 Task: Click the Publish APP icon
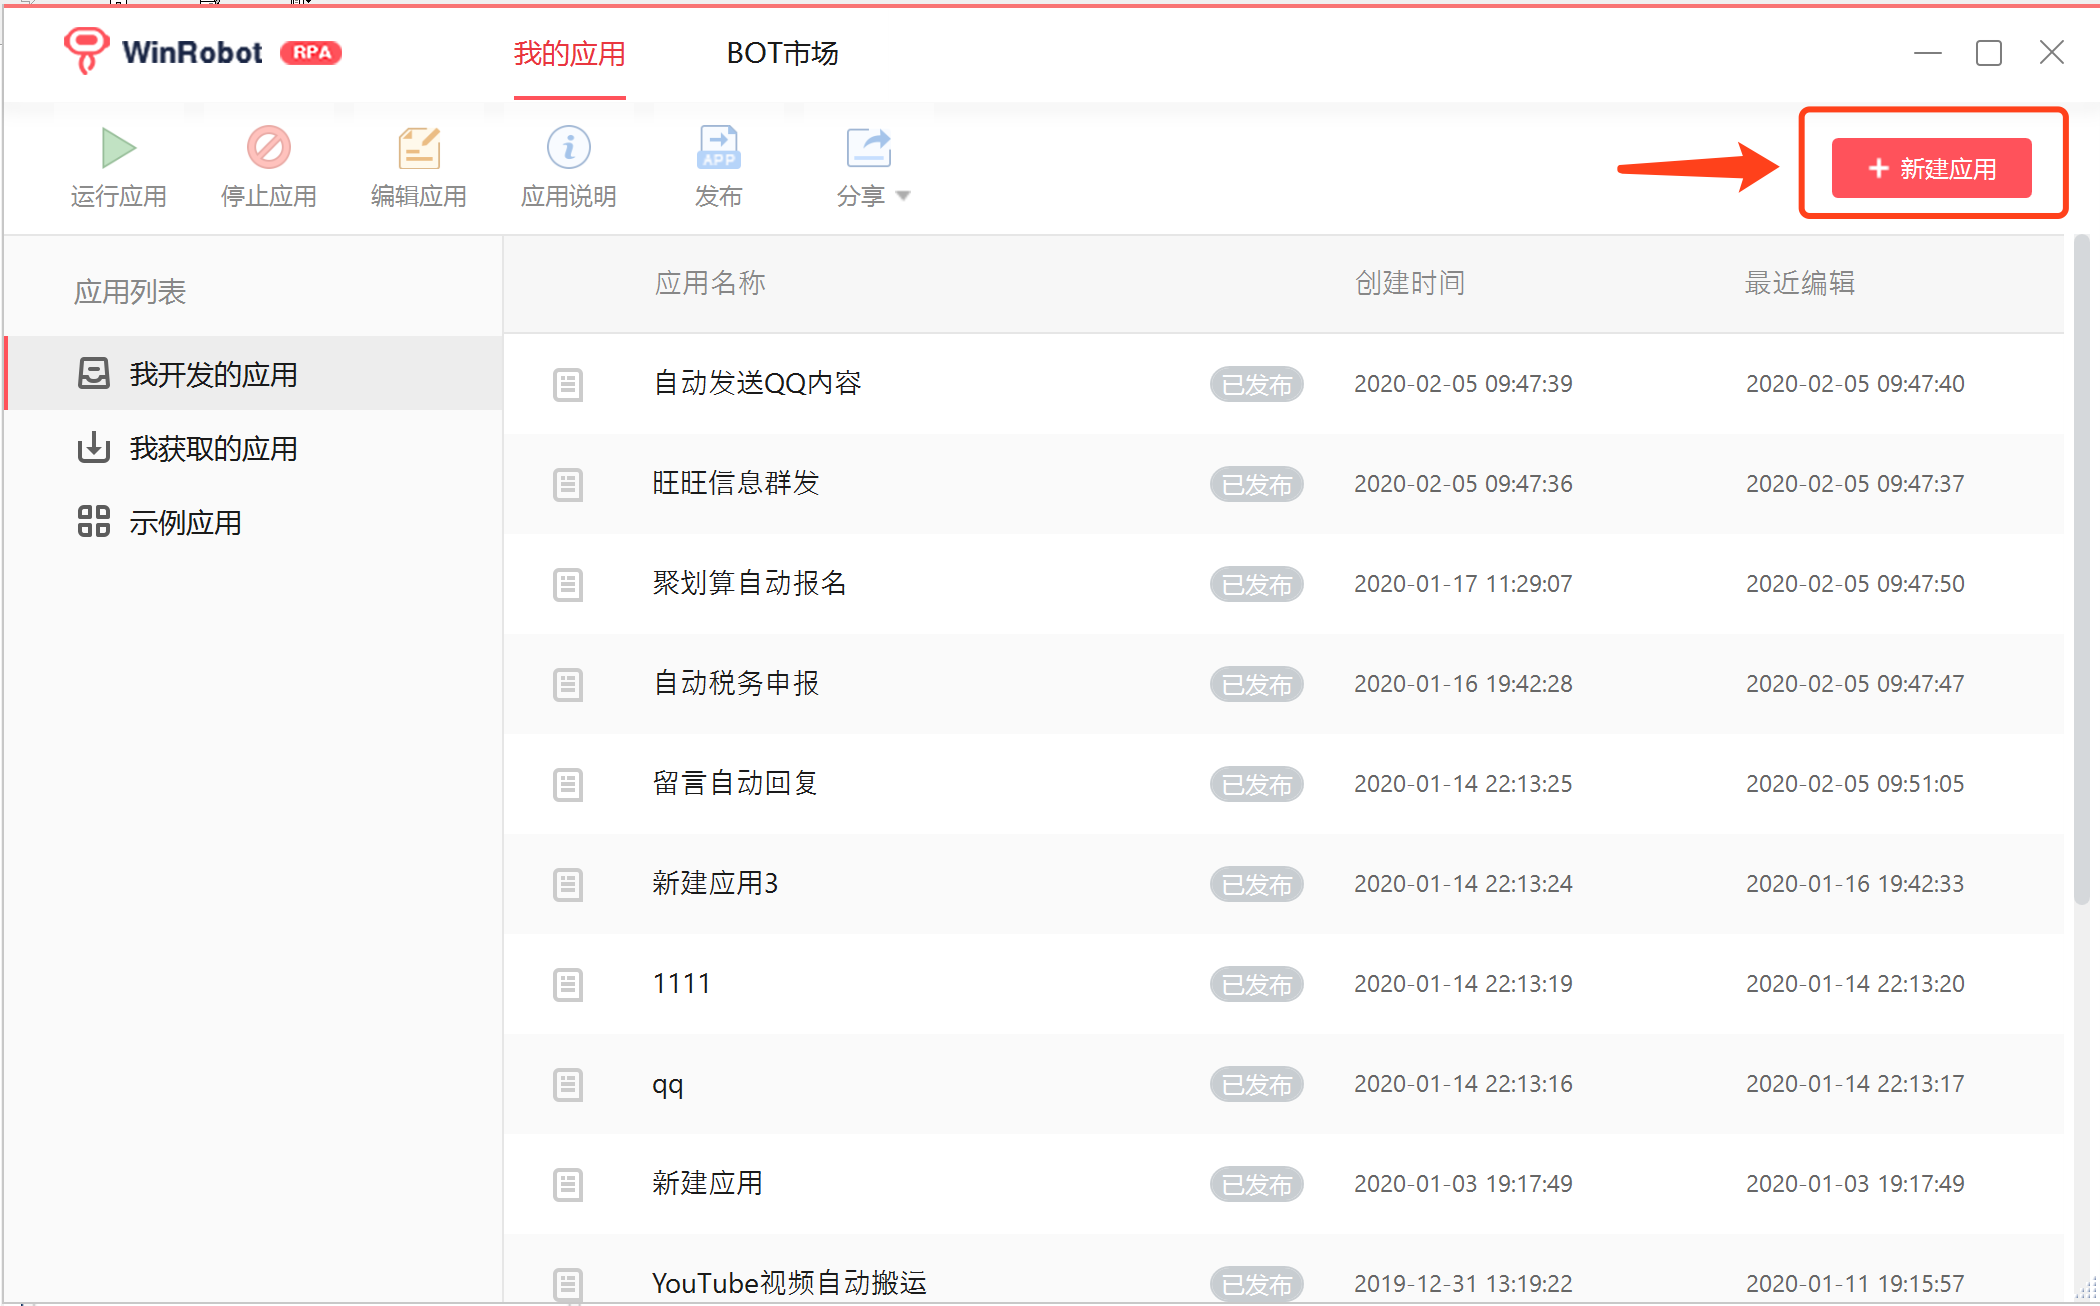718,148
